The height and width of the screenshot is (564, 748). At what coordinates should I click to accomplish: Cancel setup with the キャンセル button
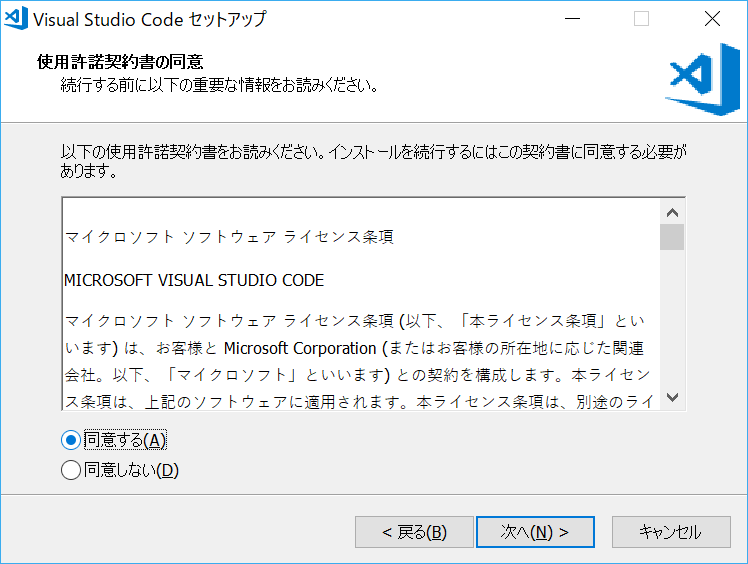pyautogui.click(x=671, y=532)
